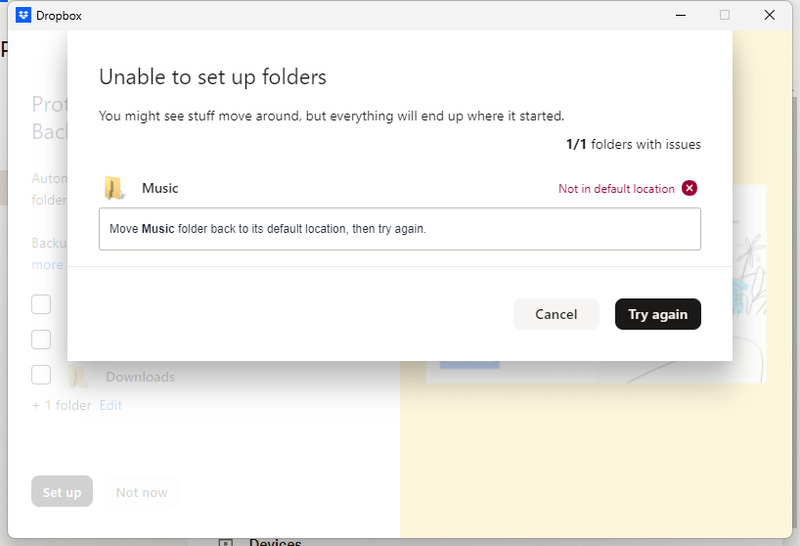Click the Dropbox logo in the title bar
The height and width of the screenshot is (546, 800).
(x=24, y=15)
